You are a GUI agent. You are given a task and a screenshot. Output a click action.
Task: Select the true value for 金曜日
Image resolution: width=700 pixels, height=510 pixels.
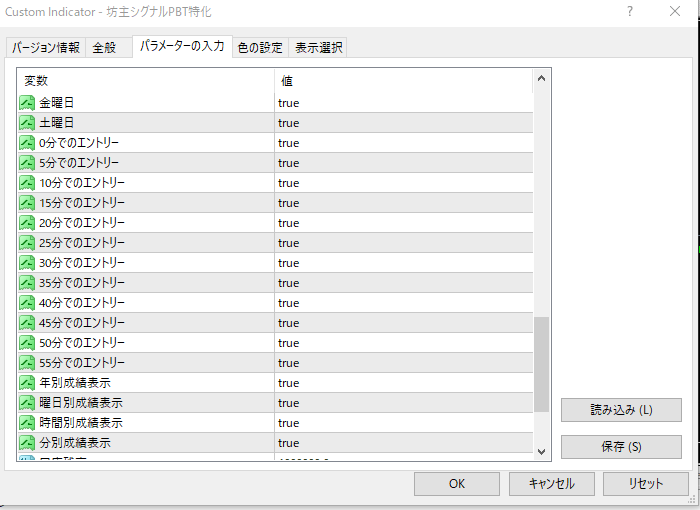(288, 103)
